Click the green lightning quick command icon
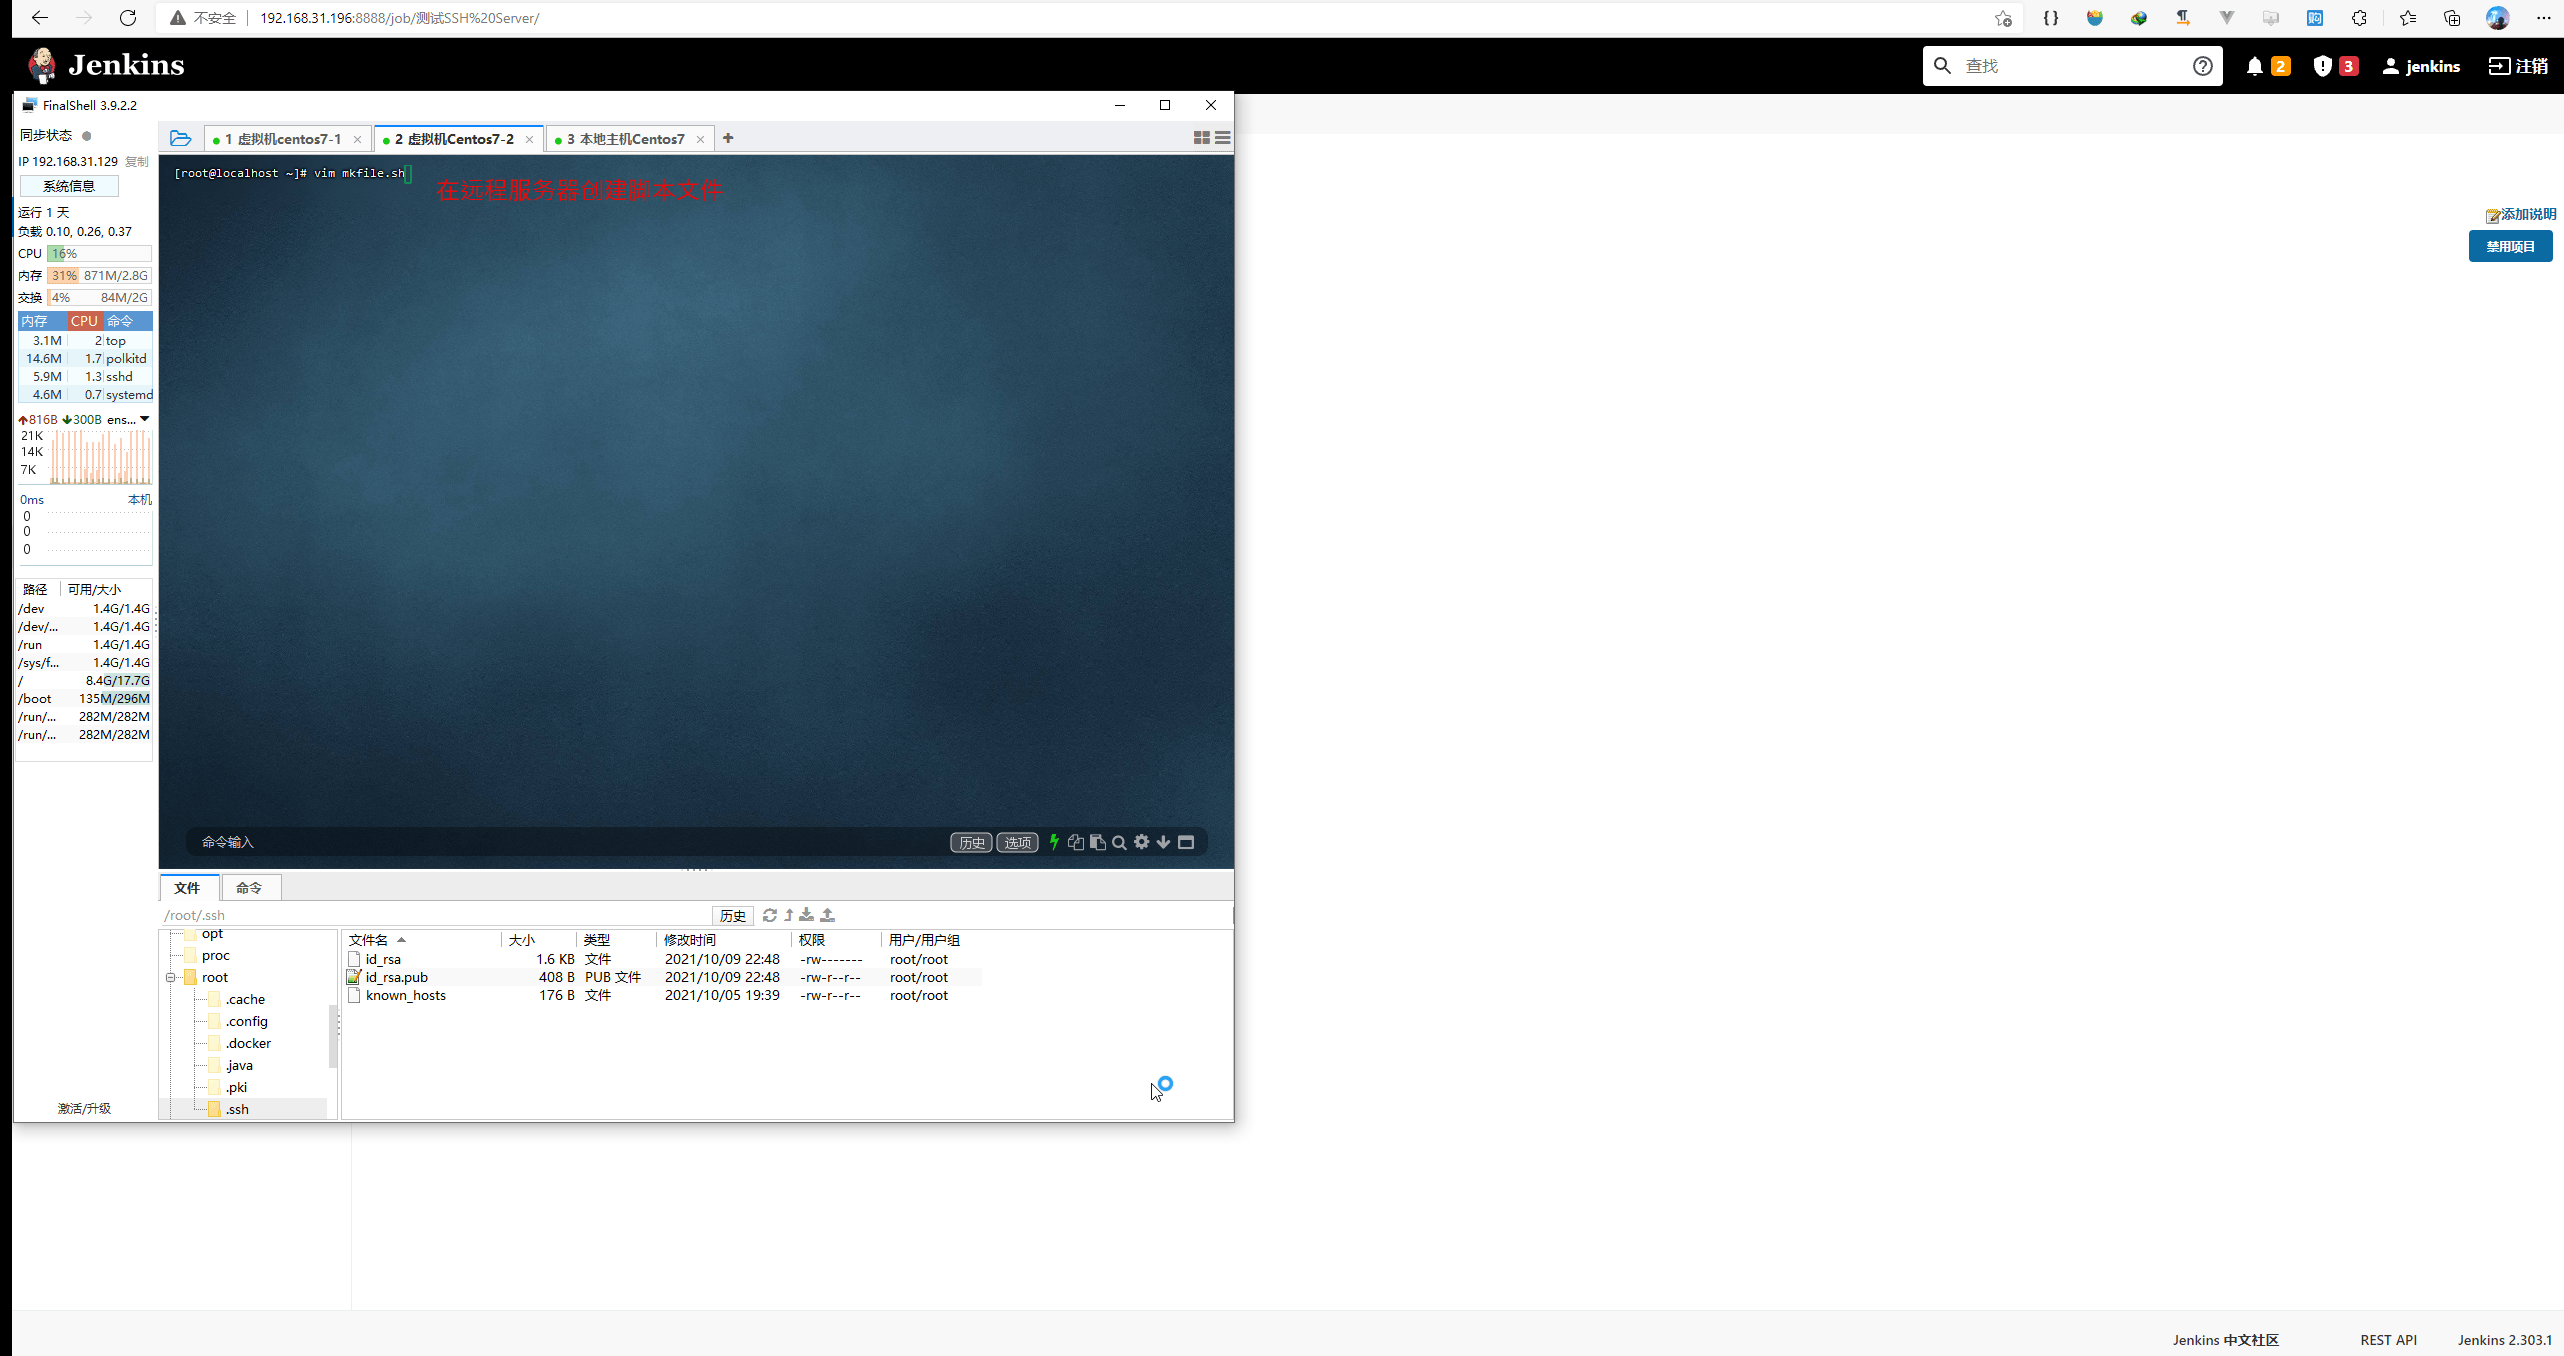This screenshot has width=2564, height=1356. coord(1053,842)
